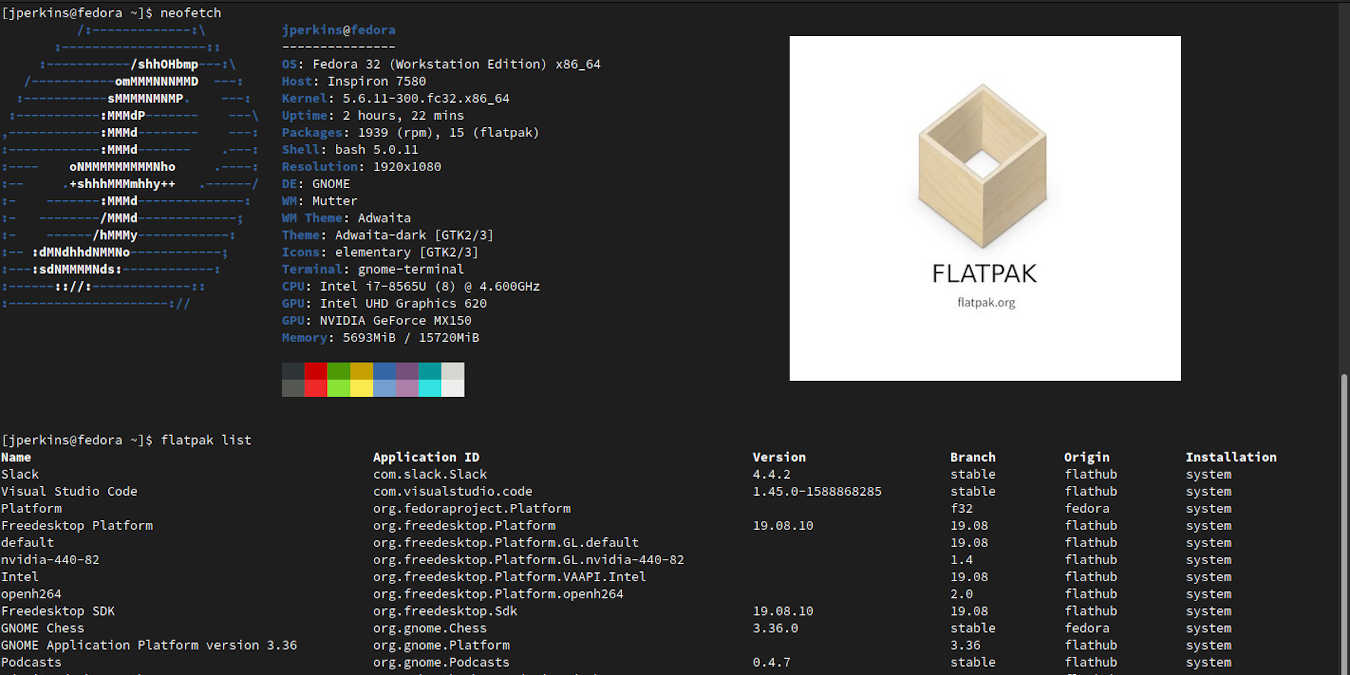Select the Podcasts application row
Viewport: 1350px width, 675px height.
pos(31,661)
